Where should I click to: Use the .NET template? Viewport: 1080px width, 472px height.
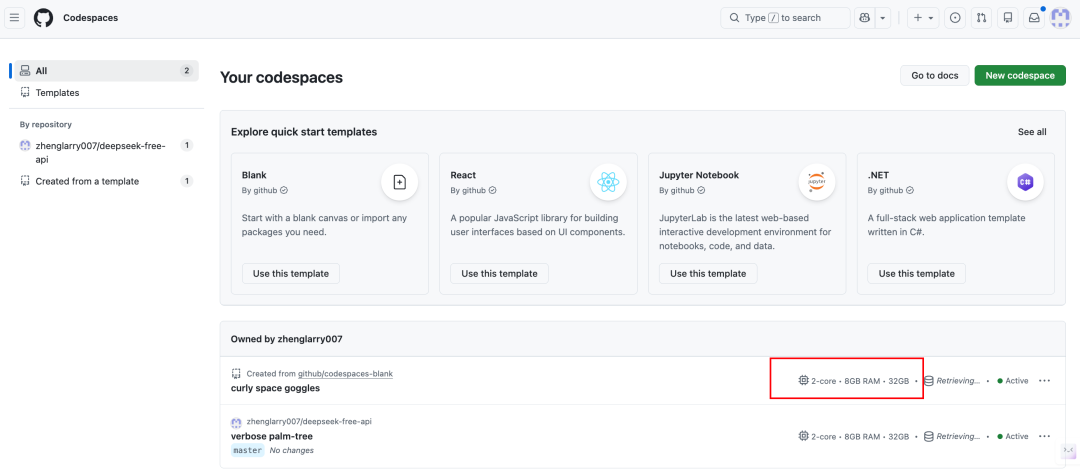916,274
